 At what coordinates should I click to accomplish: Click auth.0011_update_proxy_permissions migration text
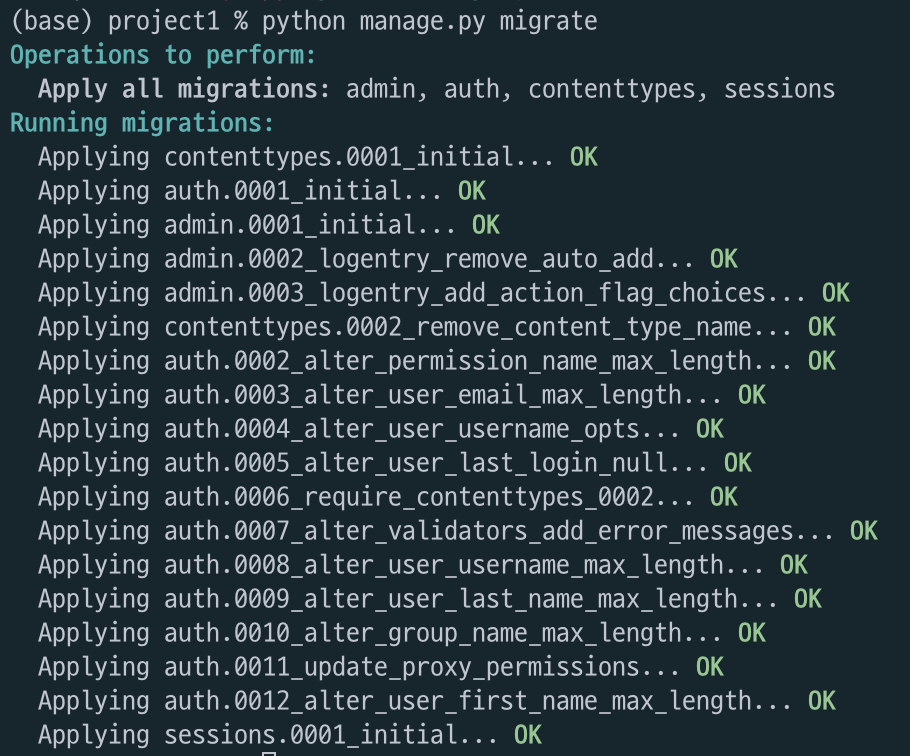[x=423, y=668]
